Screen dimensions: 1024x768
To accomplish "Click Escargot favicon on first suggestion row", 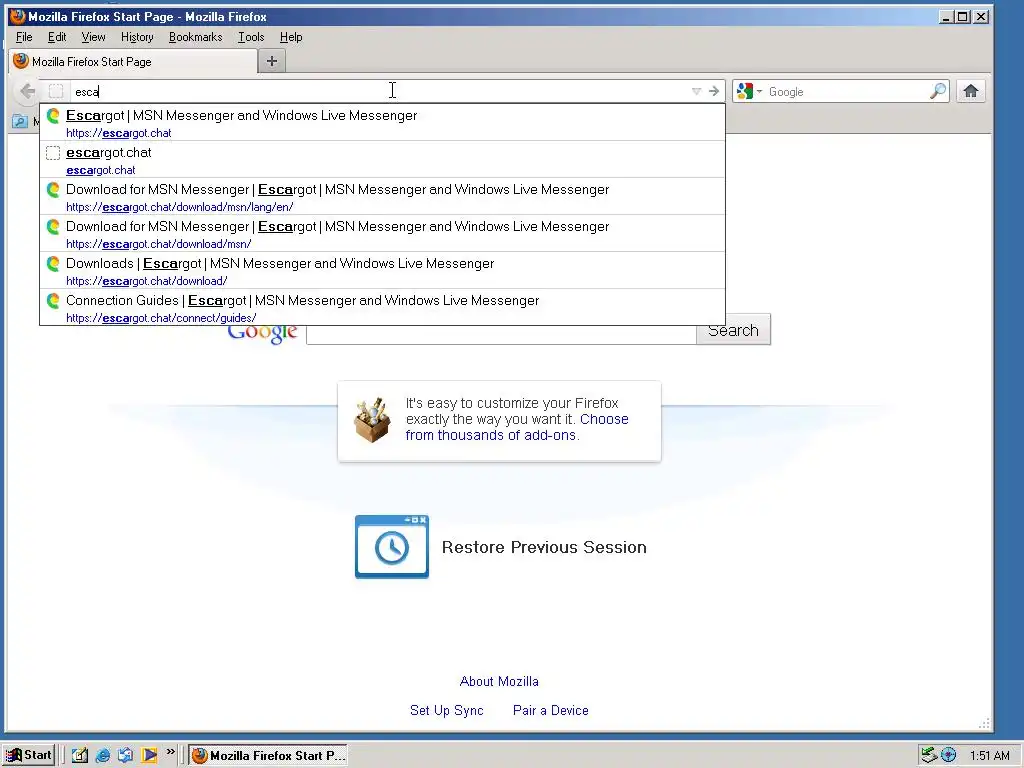I will coord(54,116).
